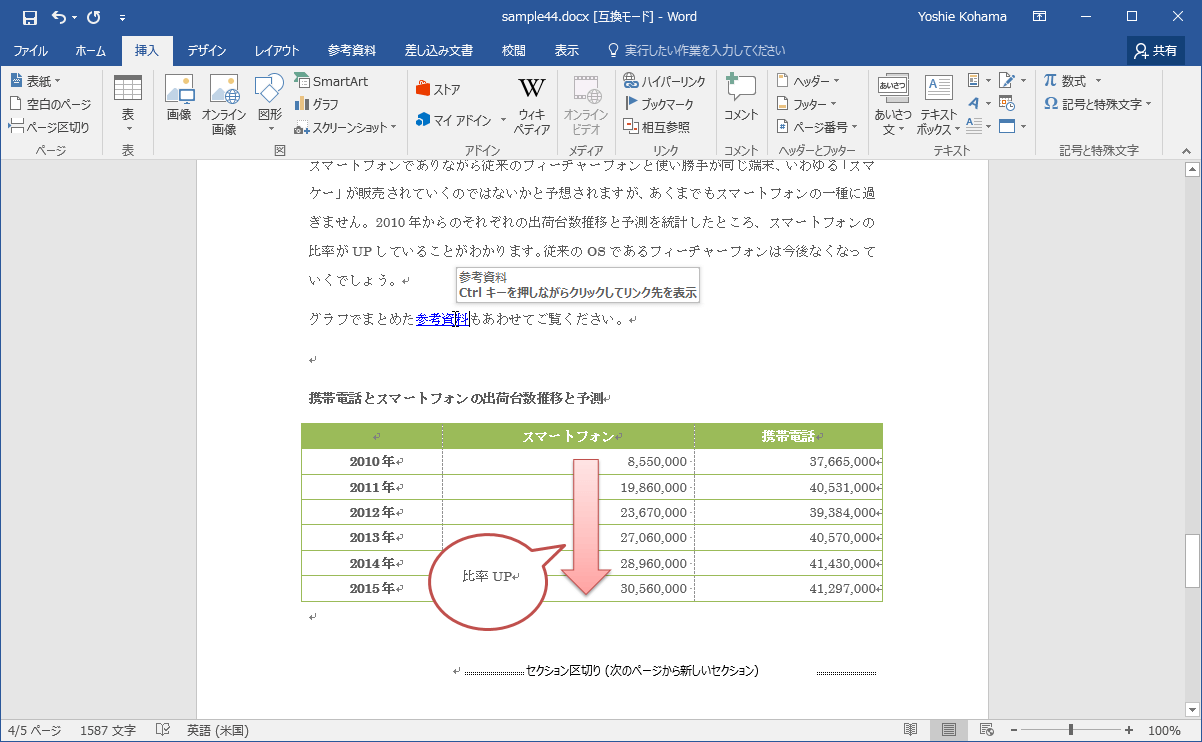This screenshot has width=1202, height=742.
Task: Select the red down arrow shape
Action: [586, 528]
